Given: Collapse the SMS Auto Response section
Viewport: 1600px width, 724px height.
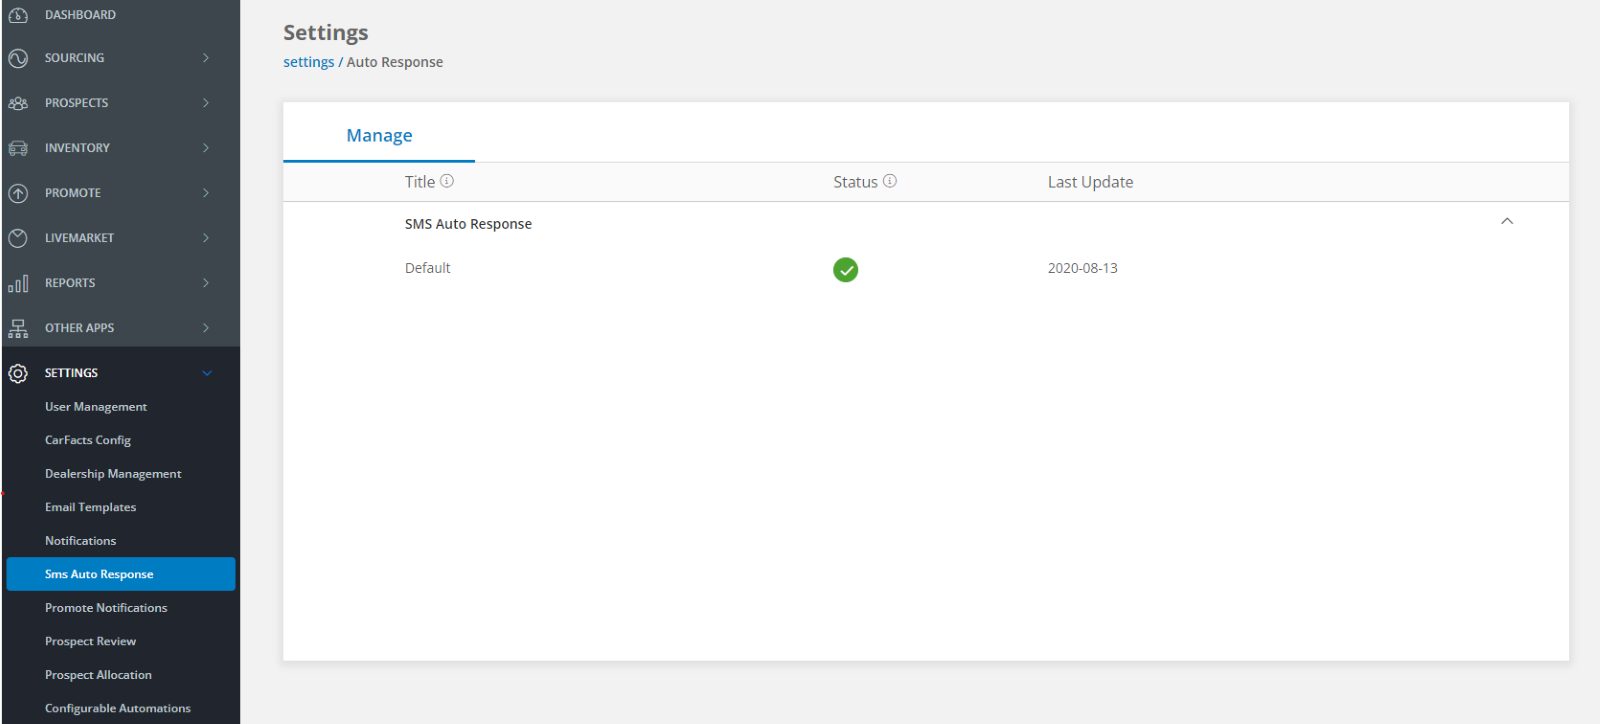Looking at the screenshot, I should tap(1506, 222).
